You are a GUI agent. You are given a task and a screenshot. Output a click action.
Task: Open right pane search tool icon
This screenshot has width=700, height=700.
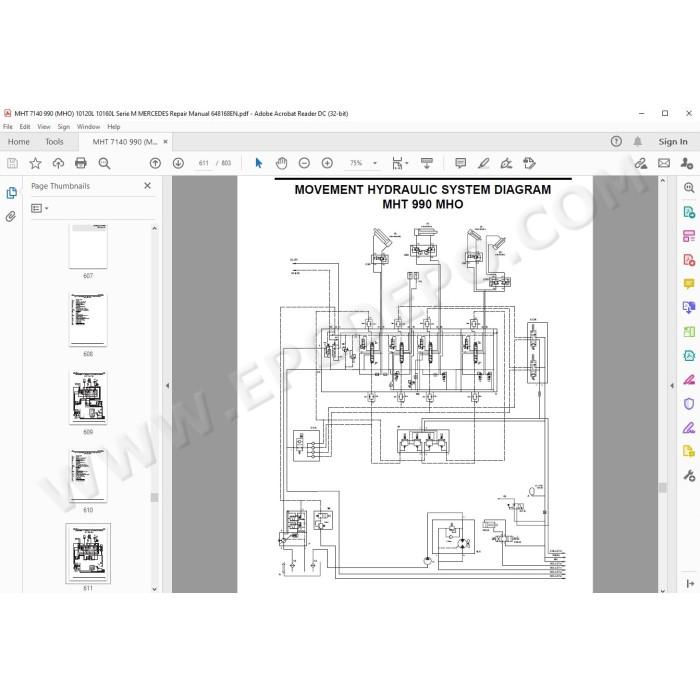click(x=689, y=188)
